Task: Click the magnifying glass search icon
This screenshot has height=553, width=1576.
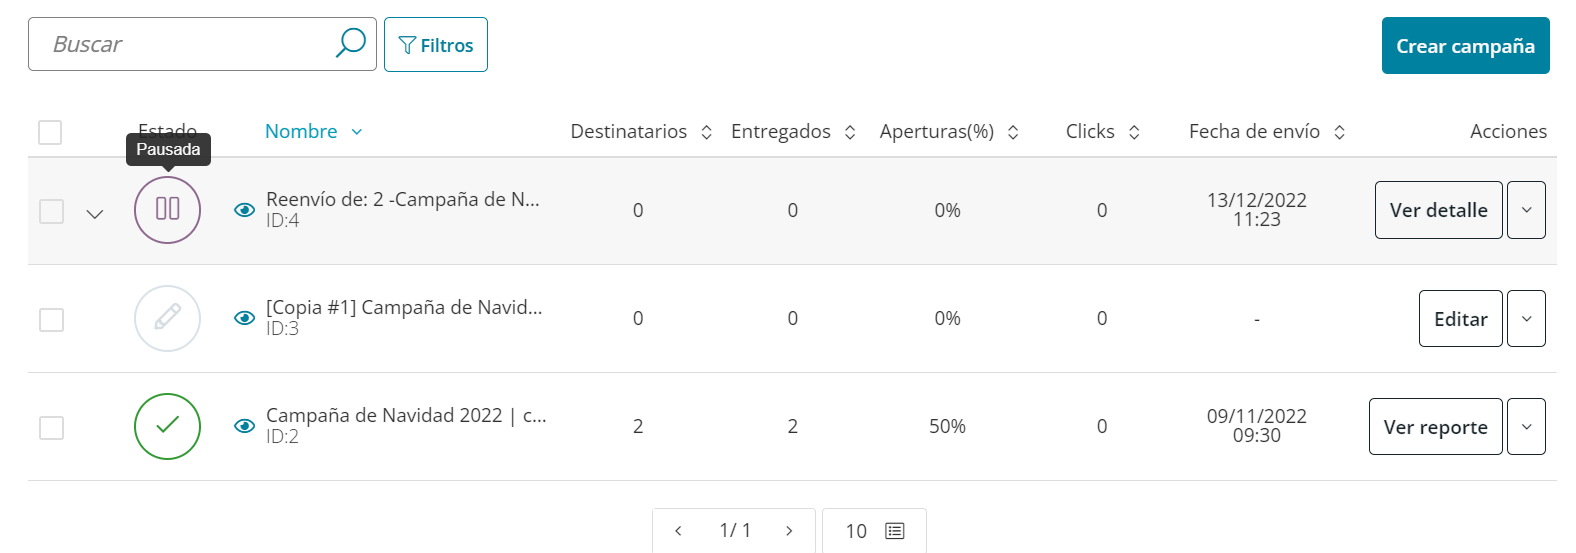Action: pos(350,43)
